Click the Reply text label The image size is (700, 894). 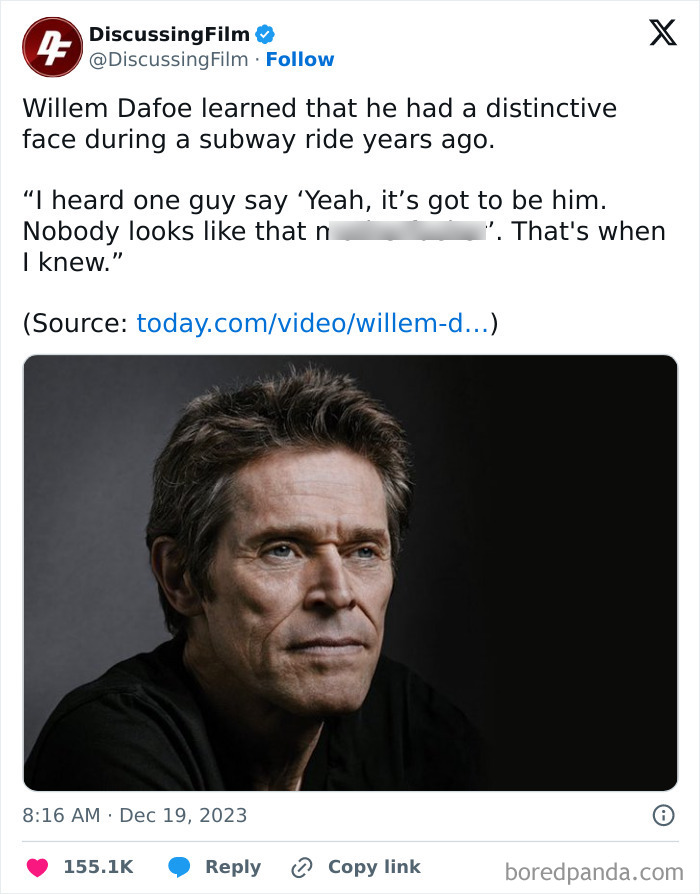(x=233, y=867)
